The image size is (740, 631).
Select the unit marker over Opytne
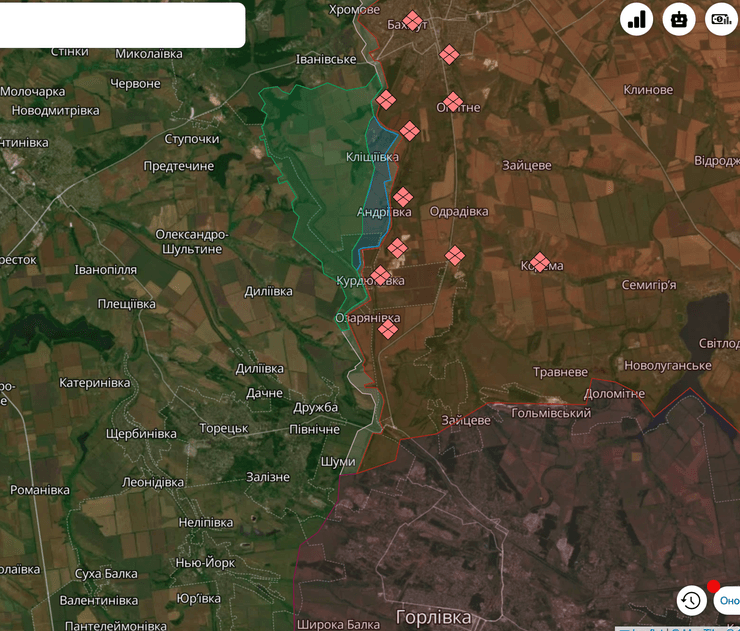(453, 101)
